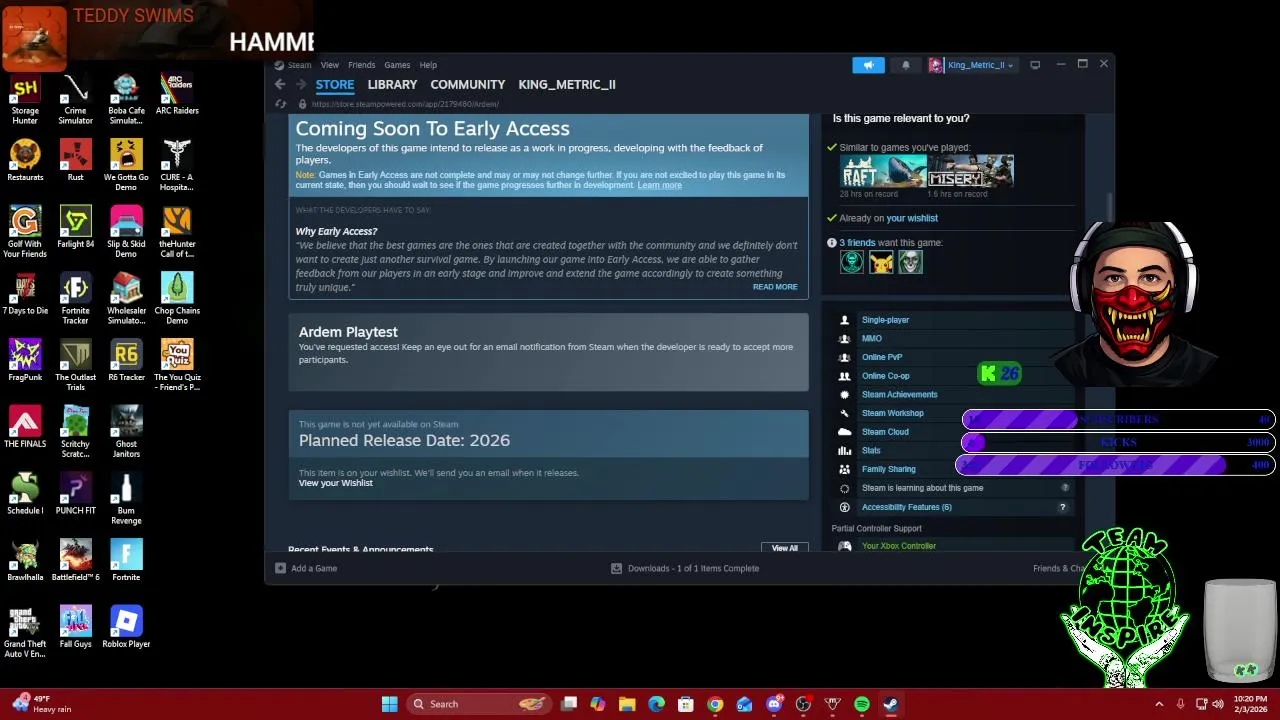1280x720 pixels.
Task: Open Microsoft Edge from the taskbar
Action: click(x=656, y=704)
